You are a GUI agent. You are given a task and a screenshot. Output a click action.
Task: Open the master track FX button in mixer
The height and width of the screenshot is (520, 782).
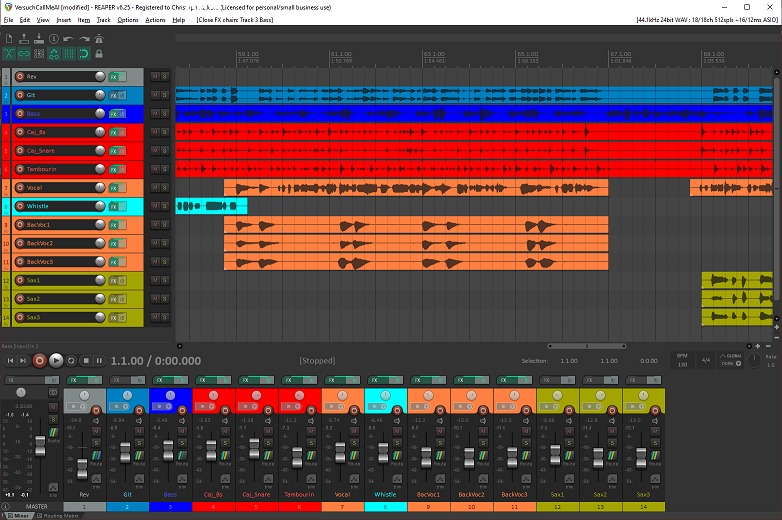pos(26,380)
